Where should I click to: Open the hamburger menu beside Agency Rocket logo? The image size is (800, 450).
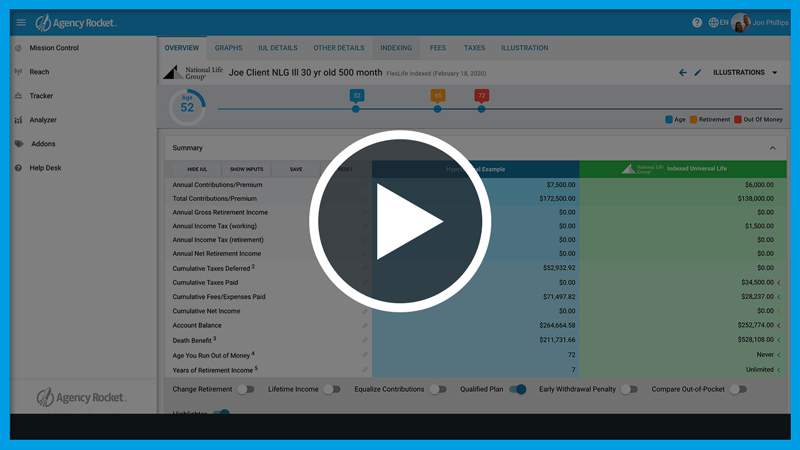[x=21, y=23]
